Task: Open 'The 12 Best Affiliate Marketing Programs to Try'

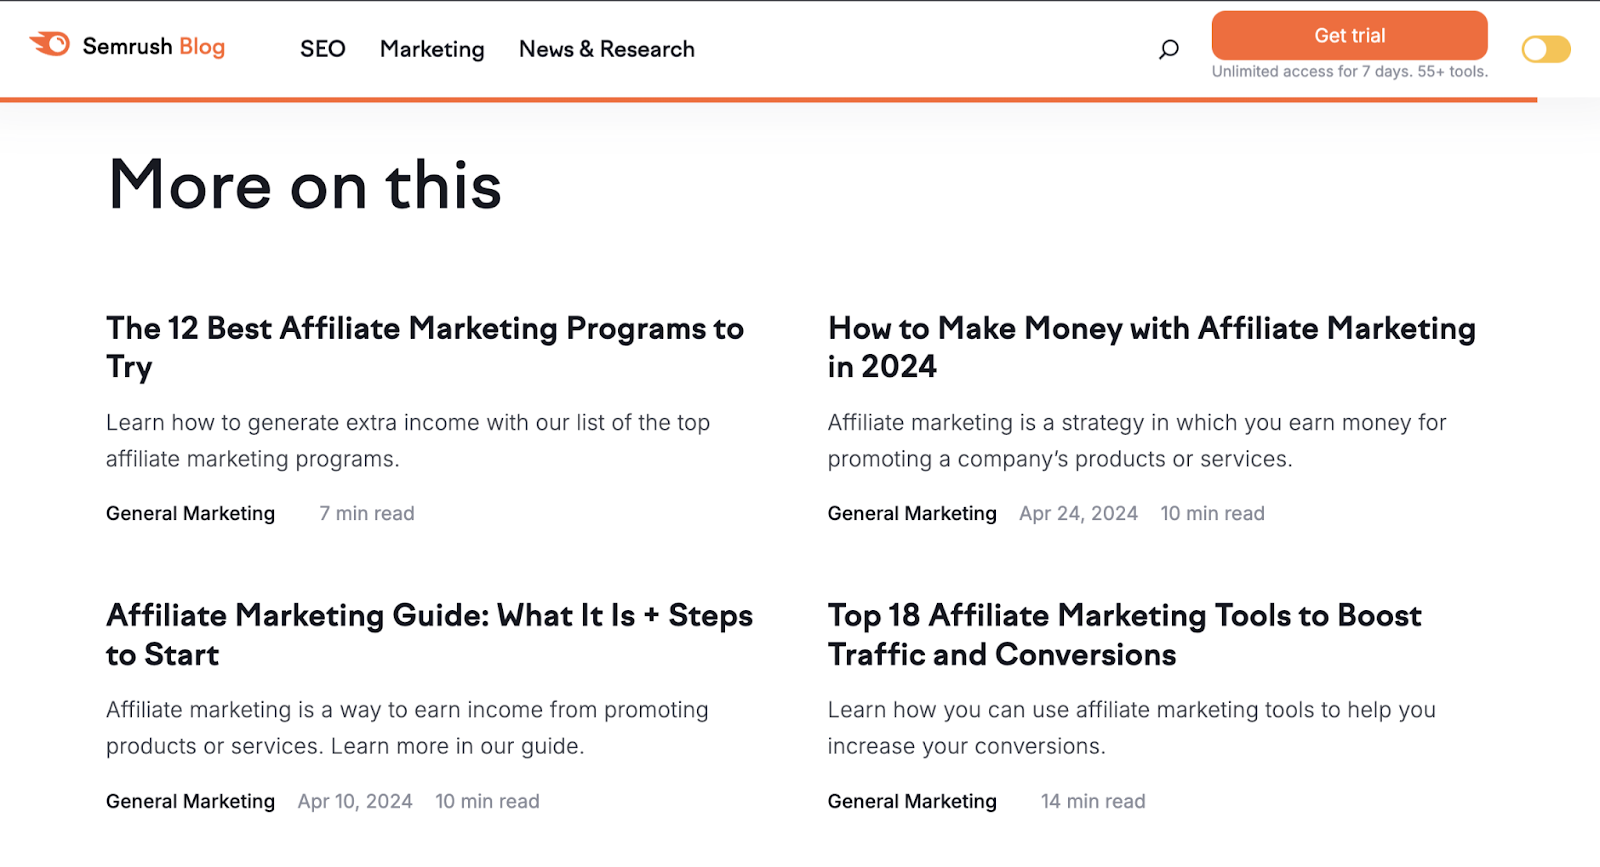Action: (424, 347)
